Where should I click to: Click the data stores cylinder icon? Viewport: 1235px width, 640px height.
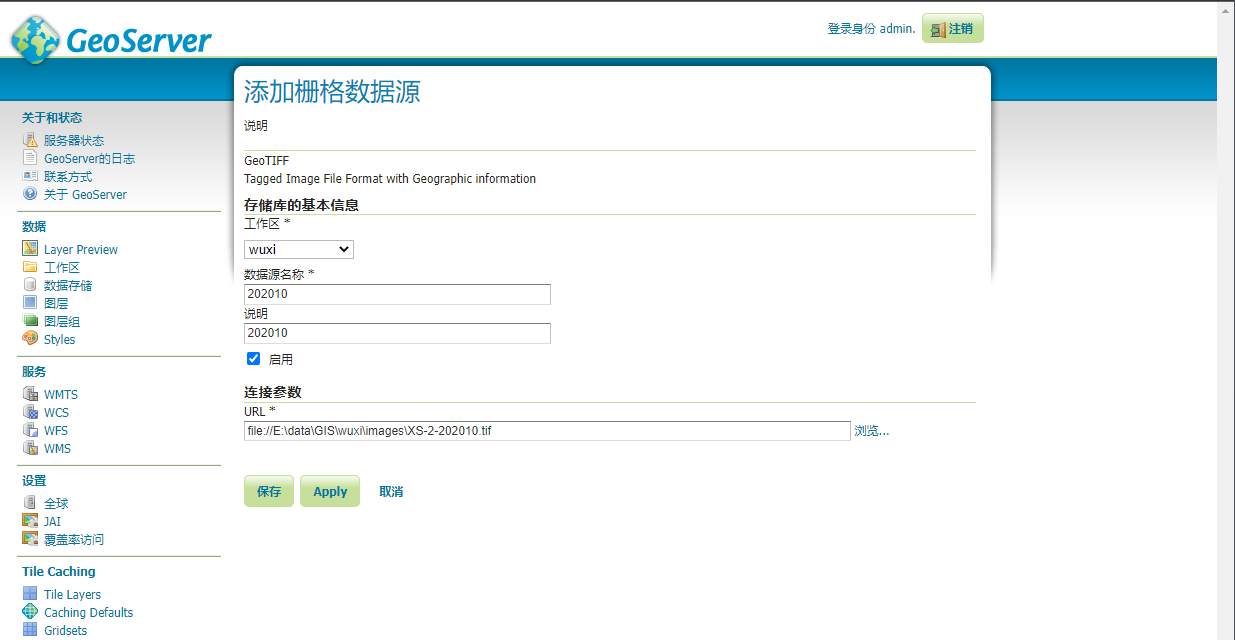coord(30,285)
